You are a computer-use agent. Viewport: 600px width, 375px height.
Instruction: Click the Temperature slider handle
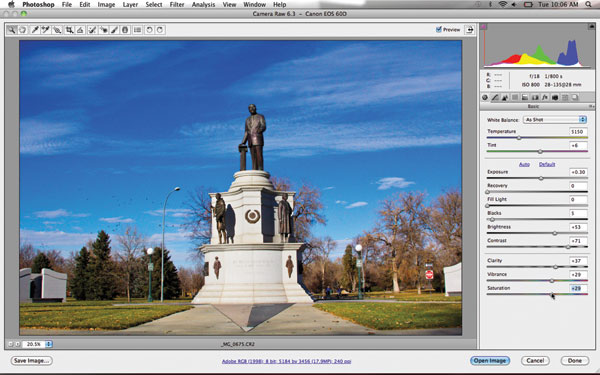pyautogui.click(x=519, y=138)
